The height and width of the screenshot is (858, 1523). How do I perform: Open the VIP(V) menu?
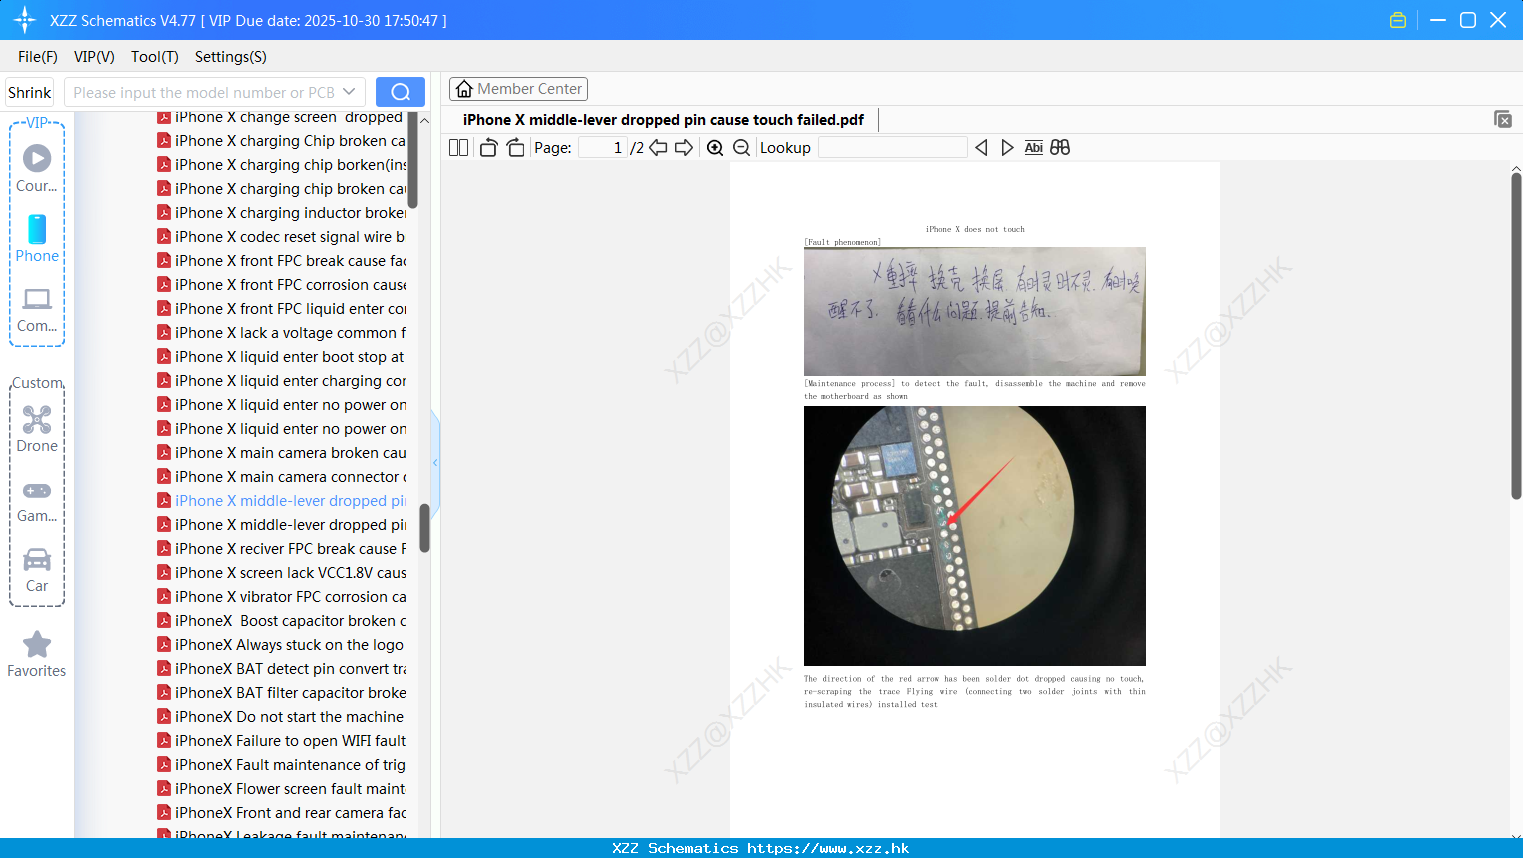[94, 57]
